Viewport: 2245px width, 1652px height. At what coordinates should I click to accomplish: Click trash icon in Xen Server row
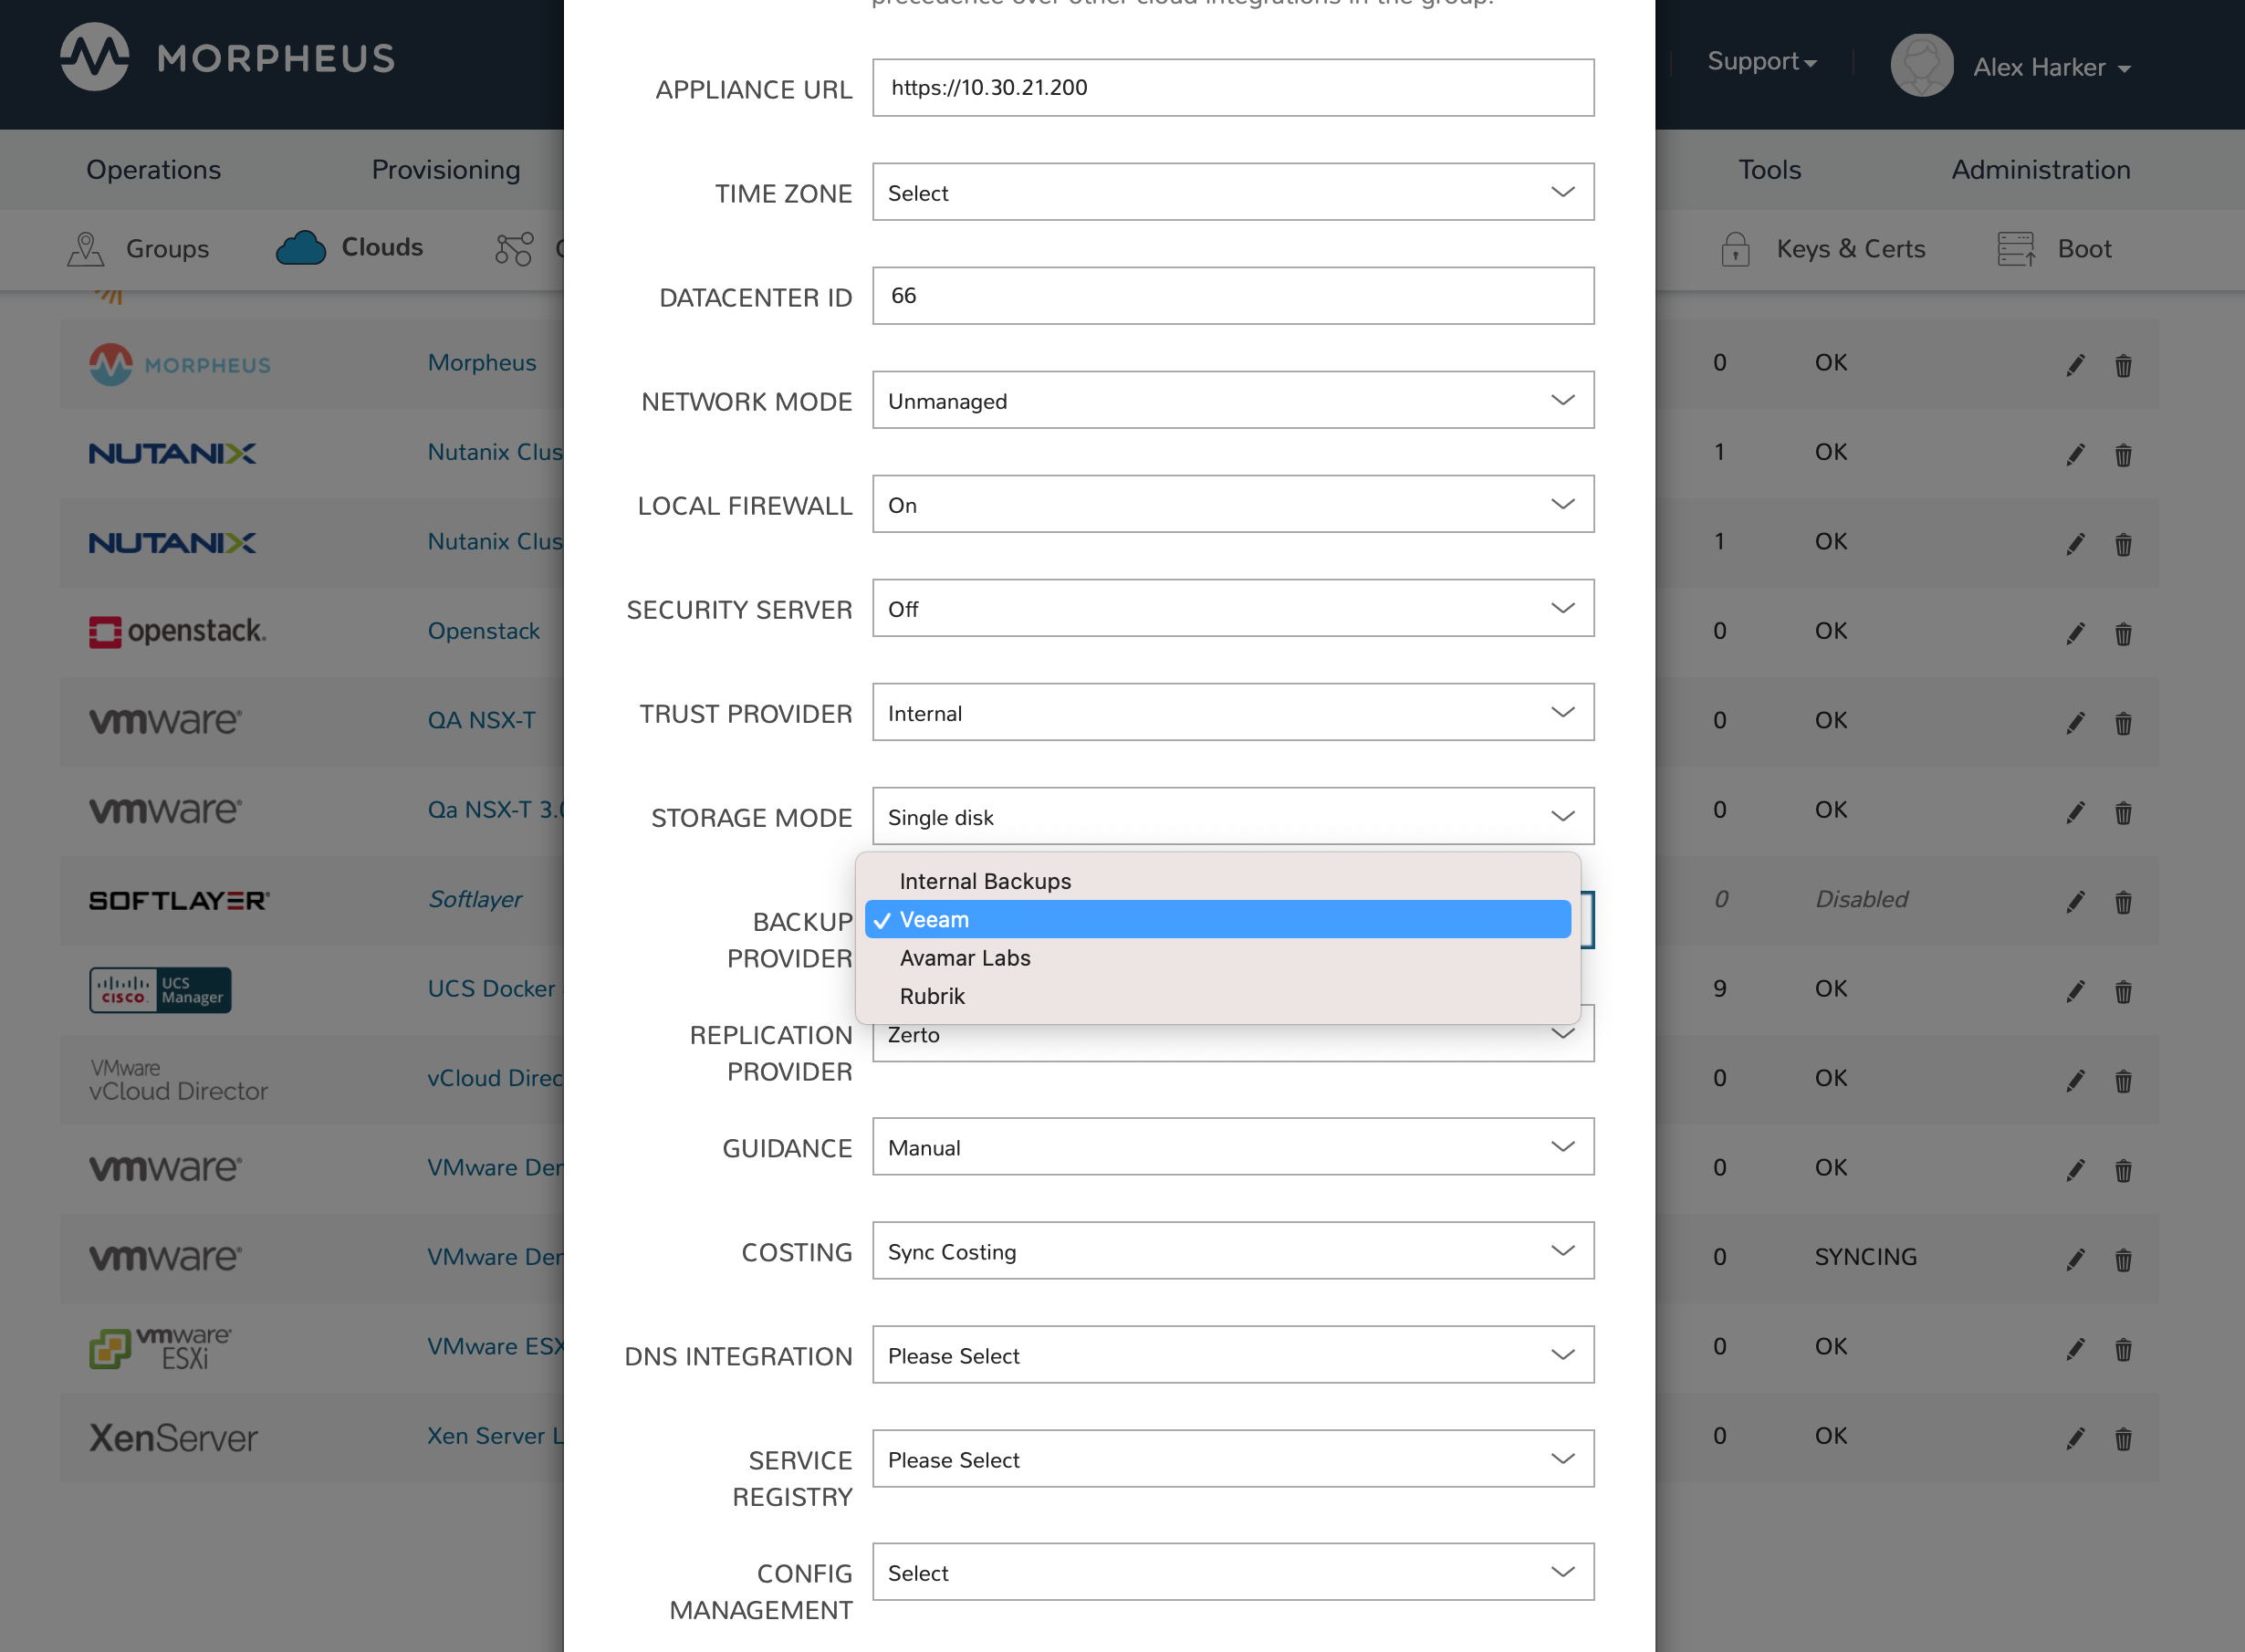coord(2123,1438)
